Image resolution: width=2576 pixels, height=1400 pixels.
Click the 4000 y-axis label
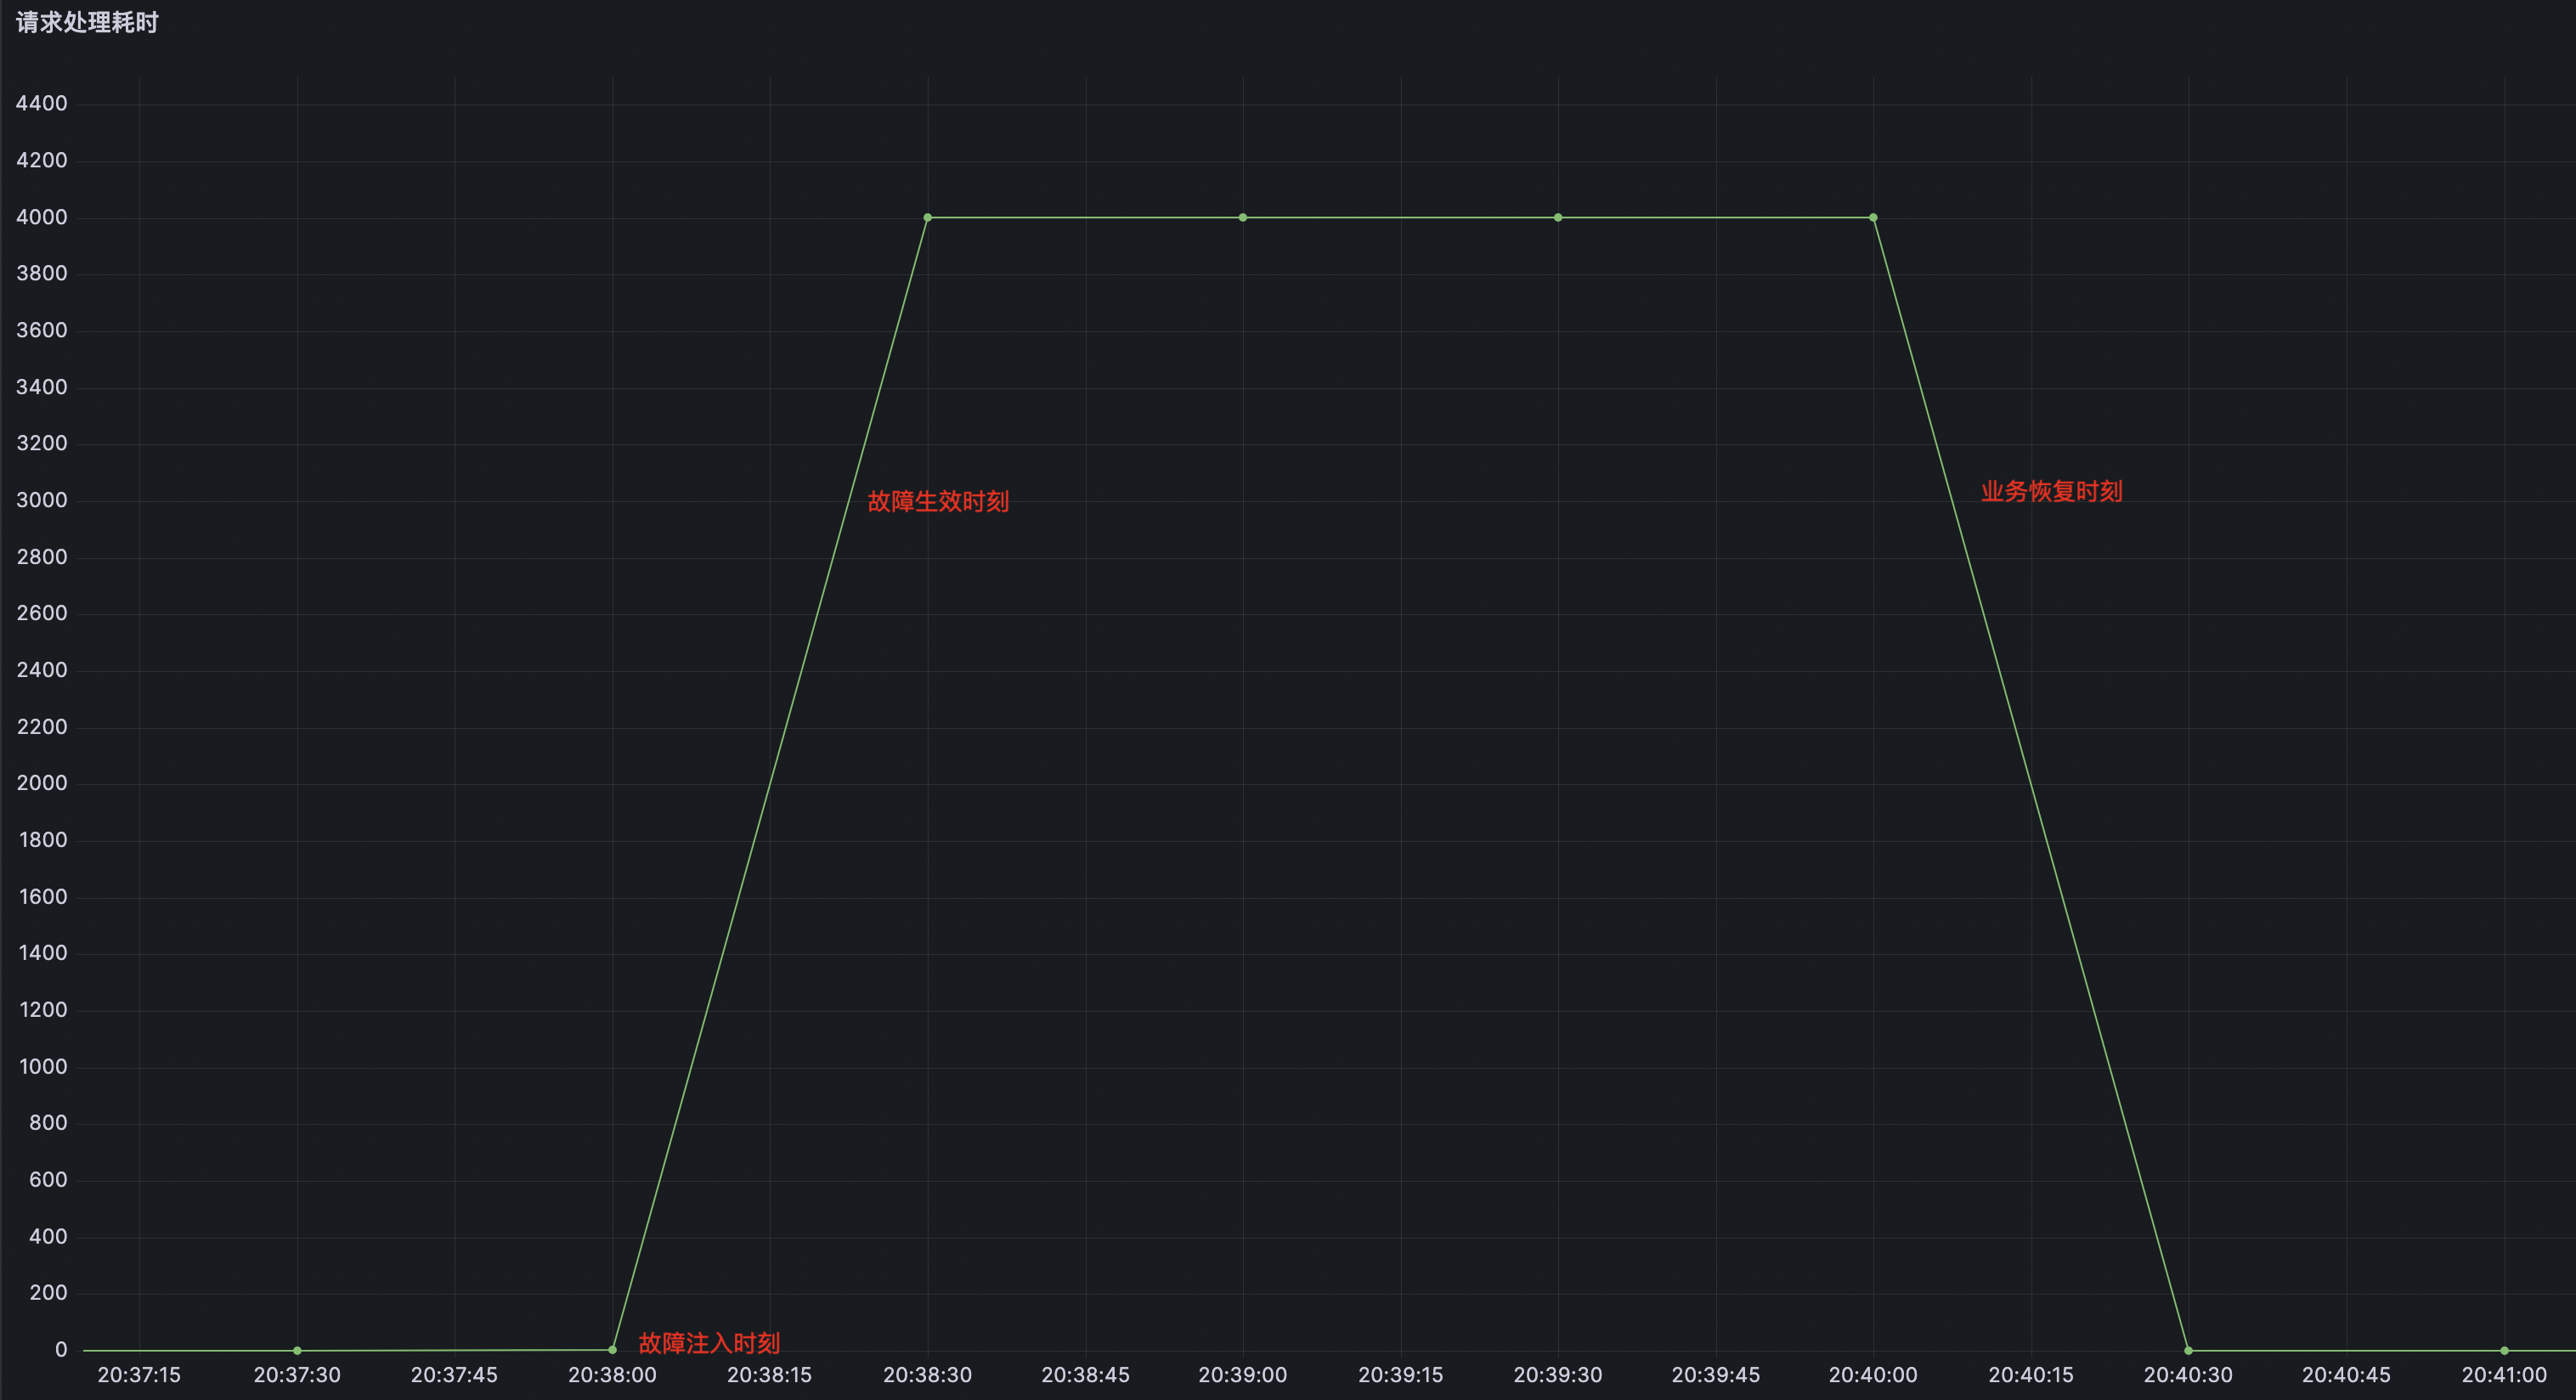42,217
